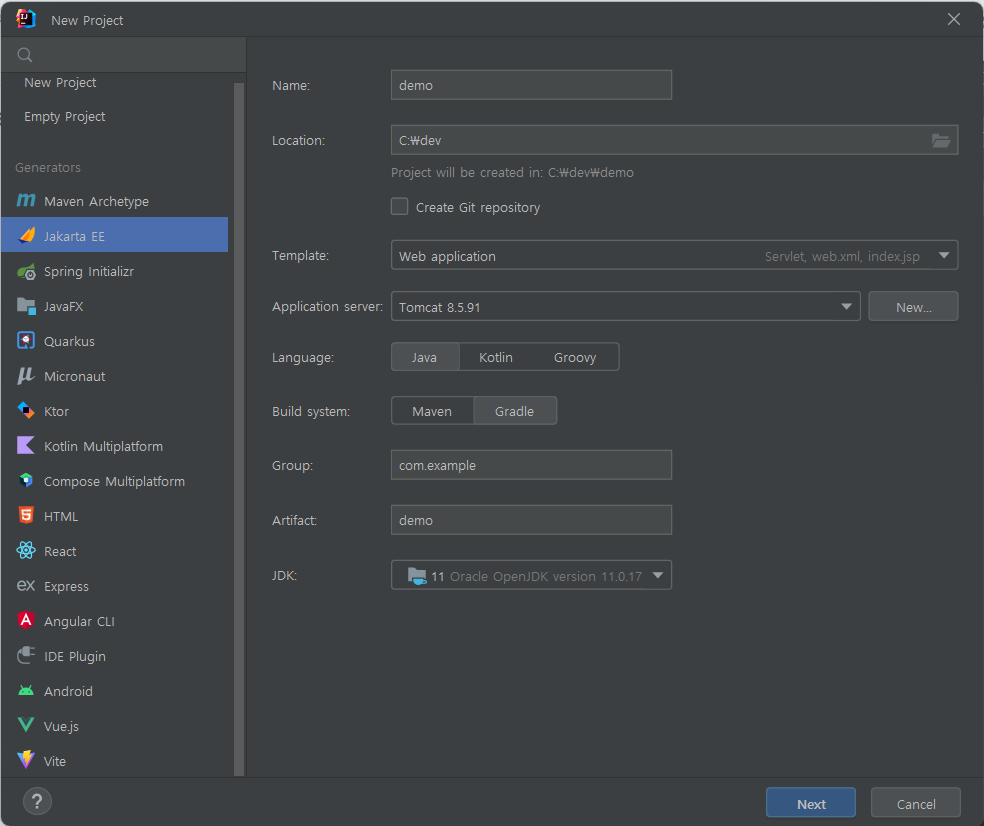Image resolution: width=984 pixels, height=826 pixels.
Task: Choose Maven as the build system
Action: point(432,411)
